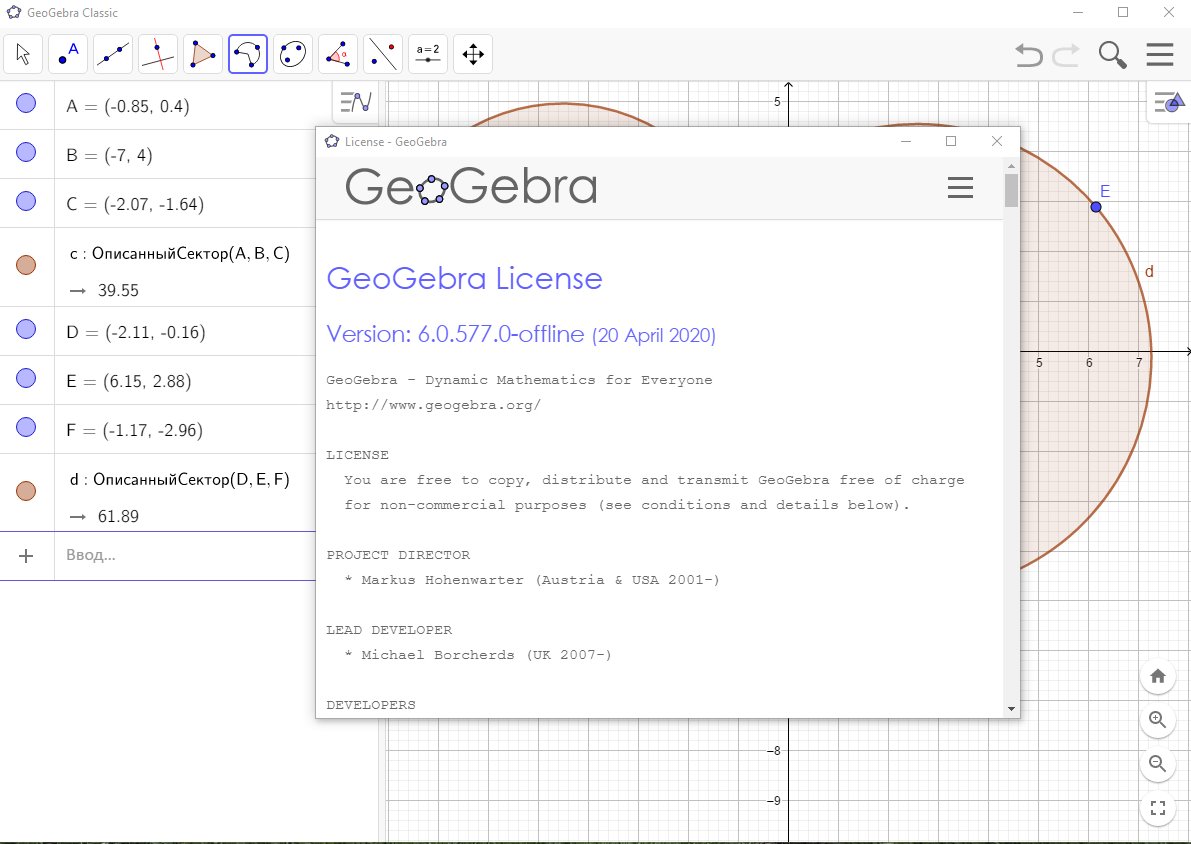This screenshot has width=1191, height=844.
Task: Pick the Polygon tool
Action: coord(203,54)
